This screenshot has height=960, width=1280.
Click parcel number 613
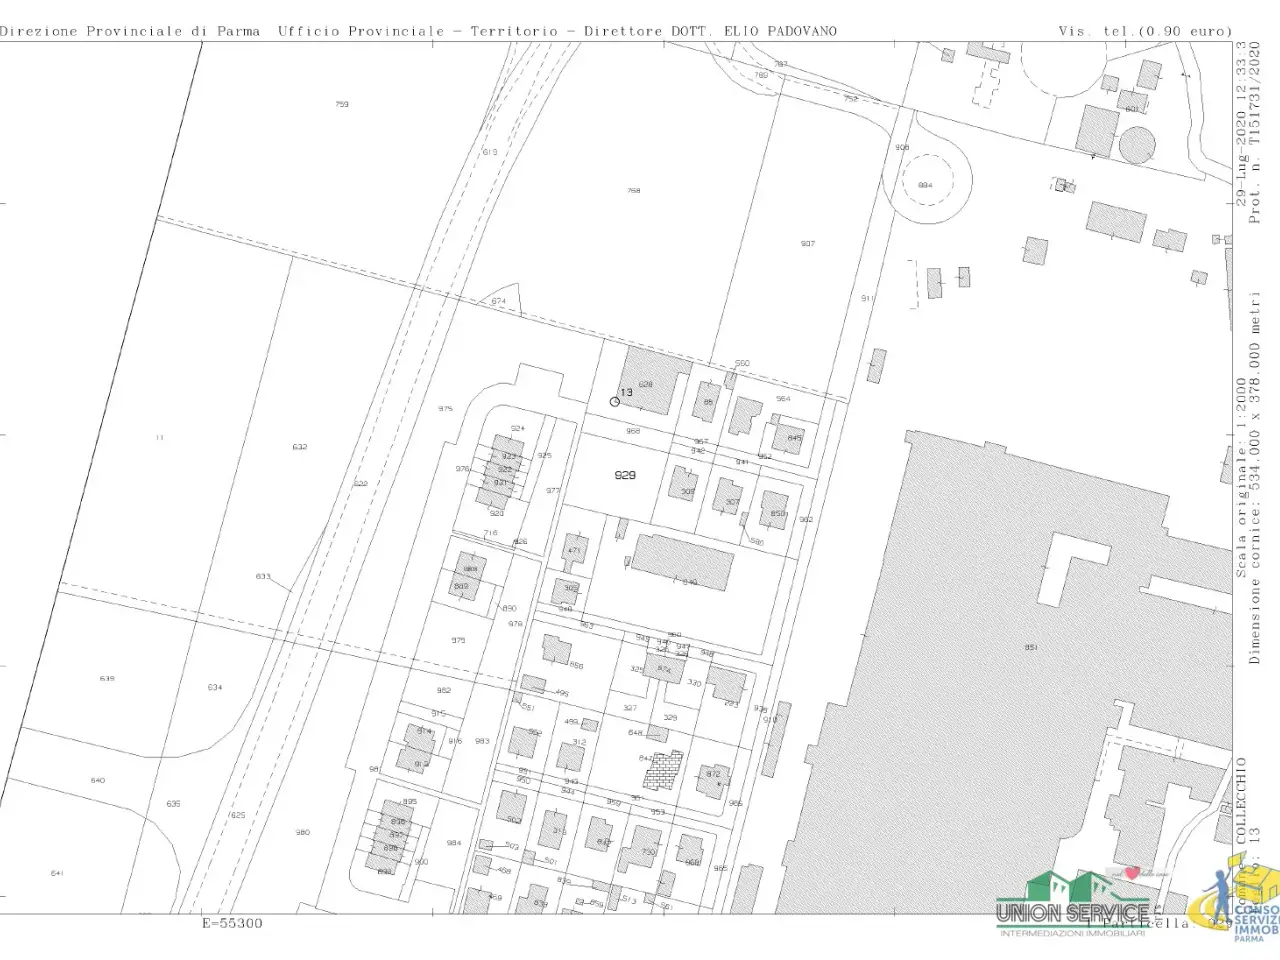(x=490, y=152)
